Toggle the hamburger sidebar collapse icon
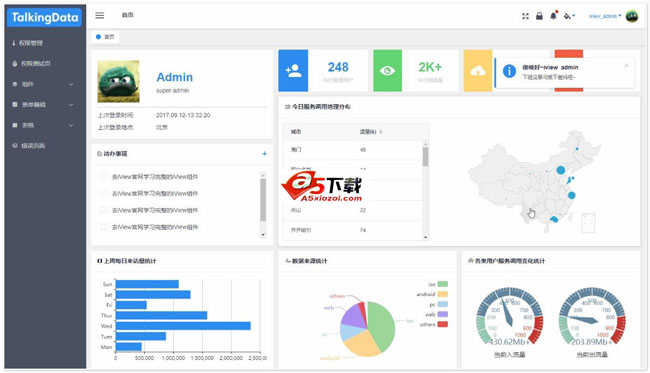The height and width of the screenshot is (373, 650). pyautogui.click(x=99, y=15)
